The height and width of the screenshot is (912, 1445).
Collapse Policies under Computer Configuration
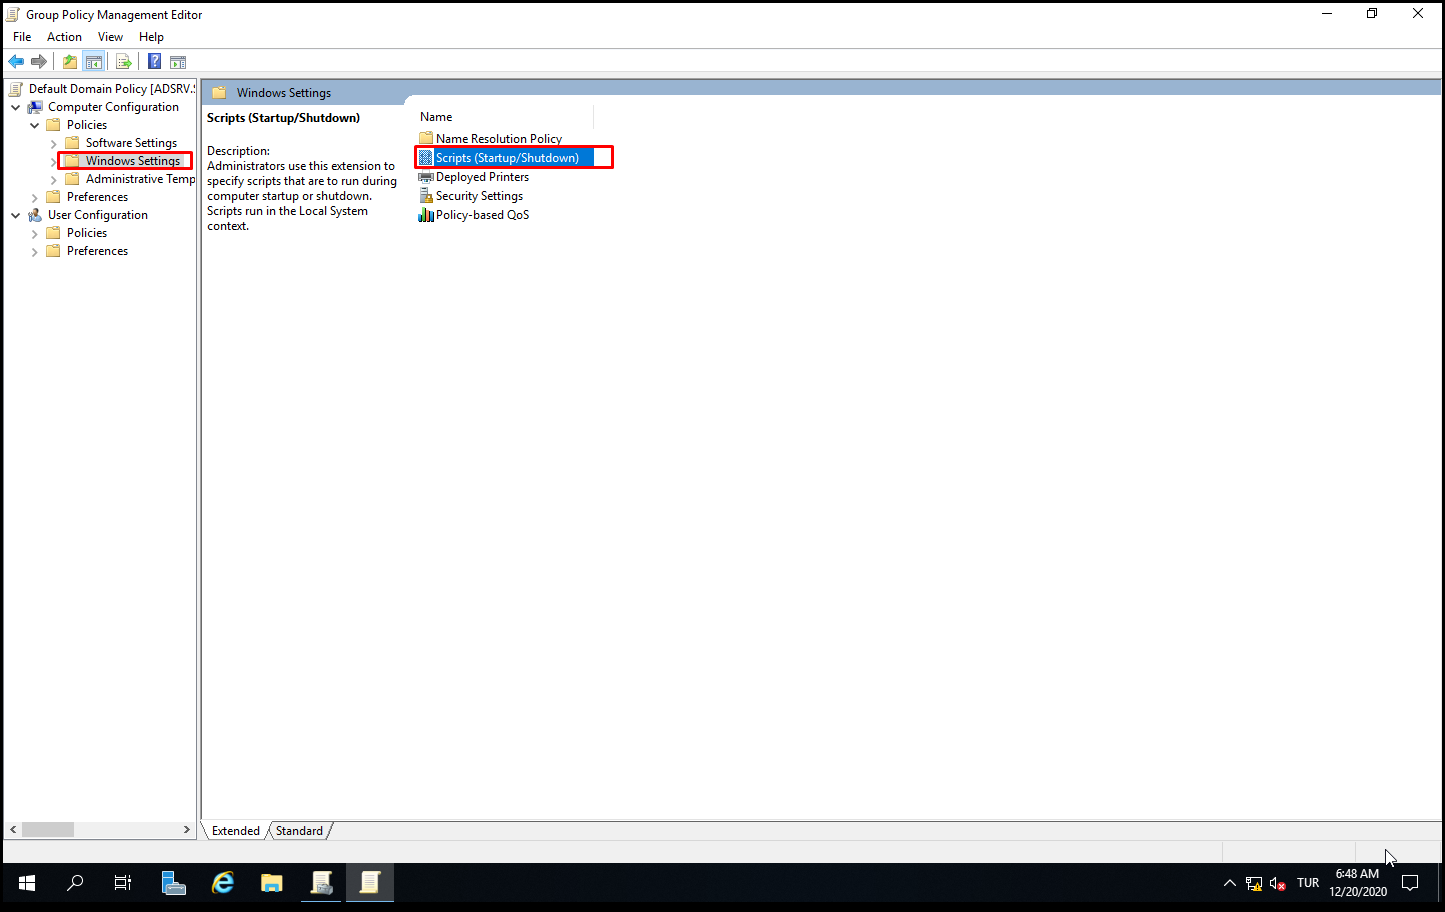coord(35,125)
